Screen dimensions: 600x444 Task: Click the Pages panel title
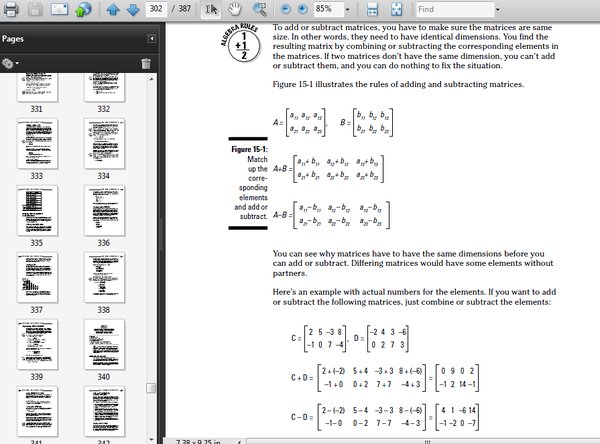tap(13, 39)
